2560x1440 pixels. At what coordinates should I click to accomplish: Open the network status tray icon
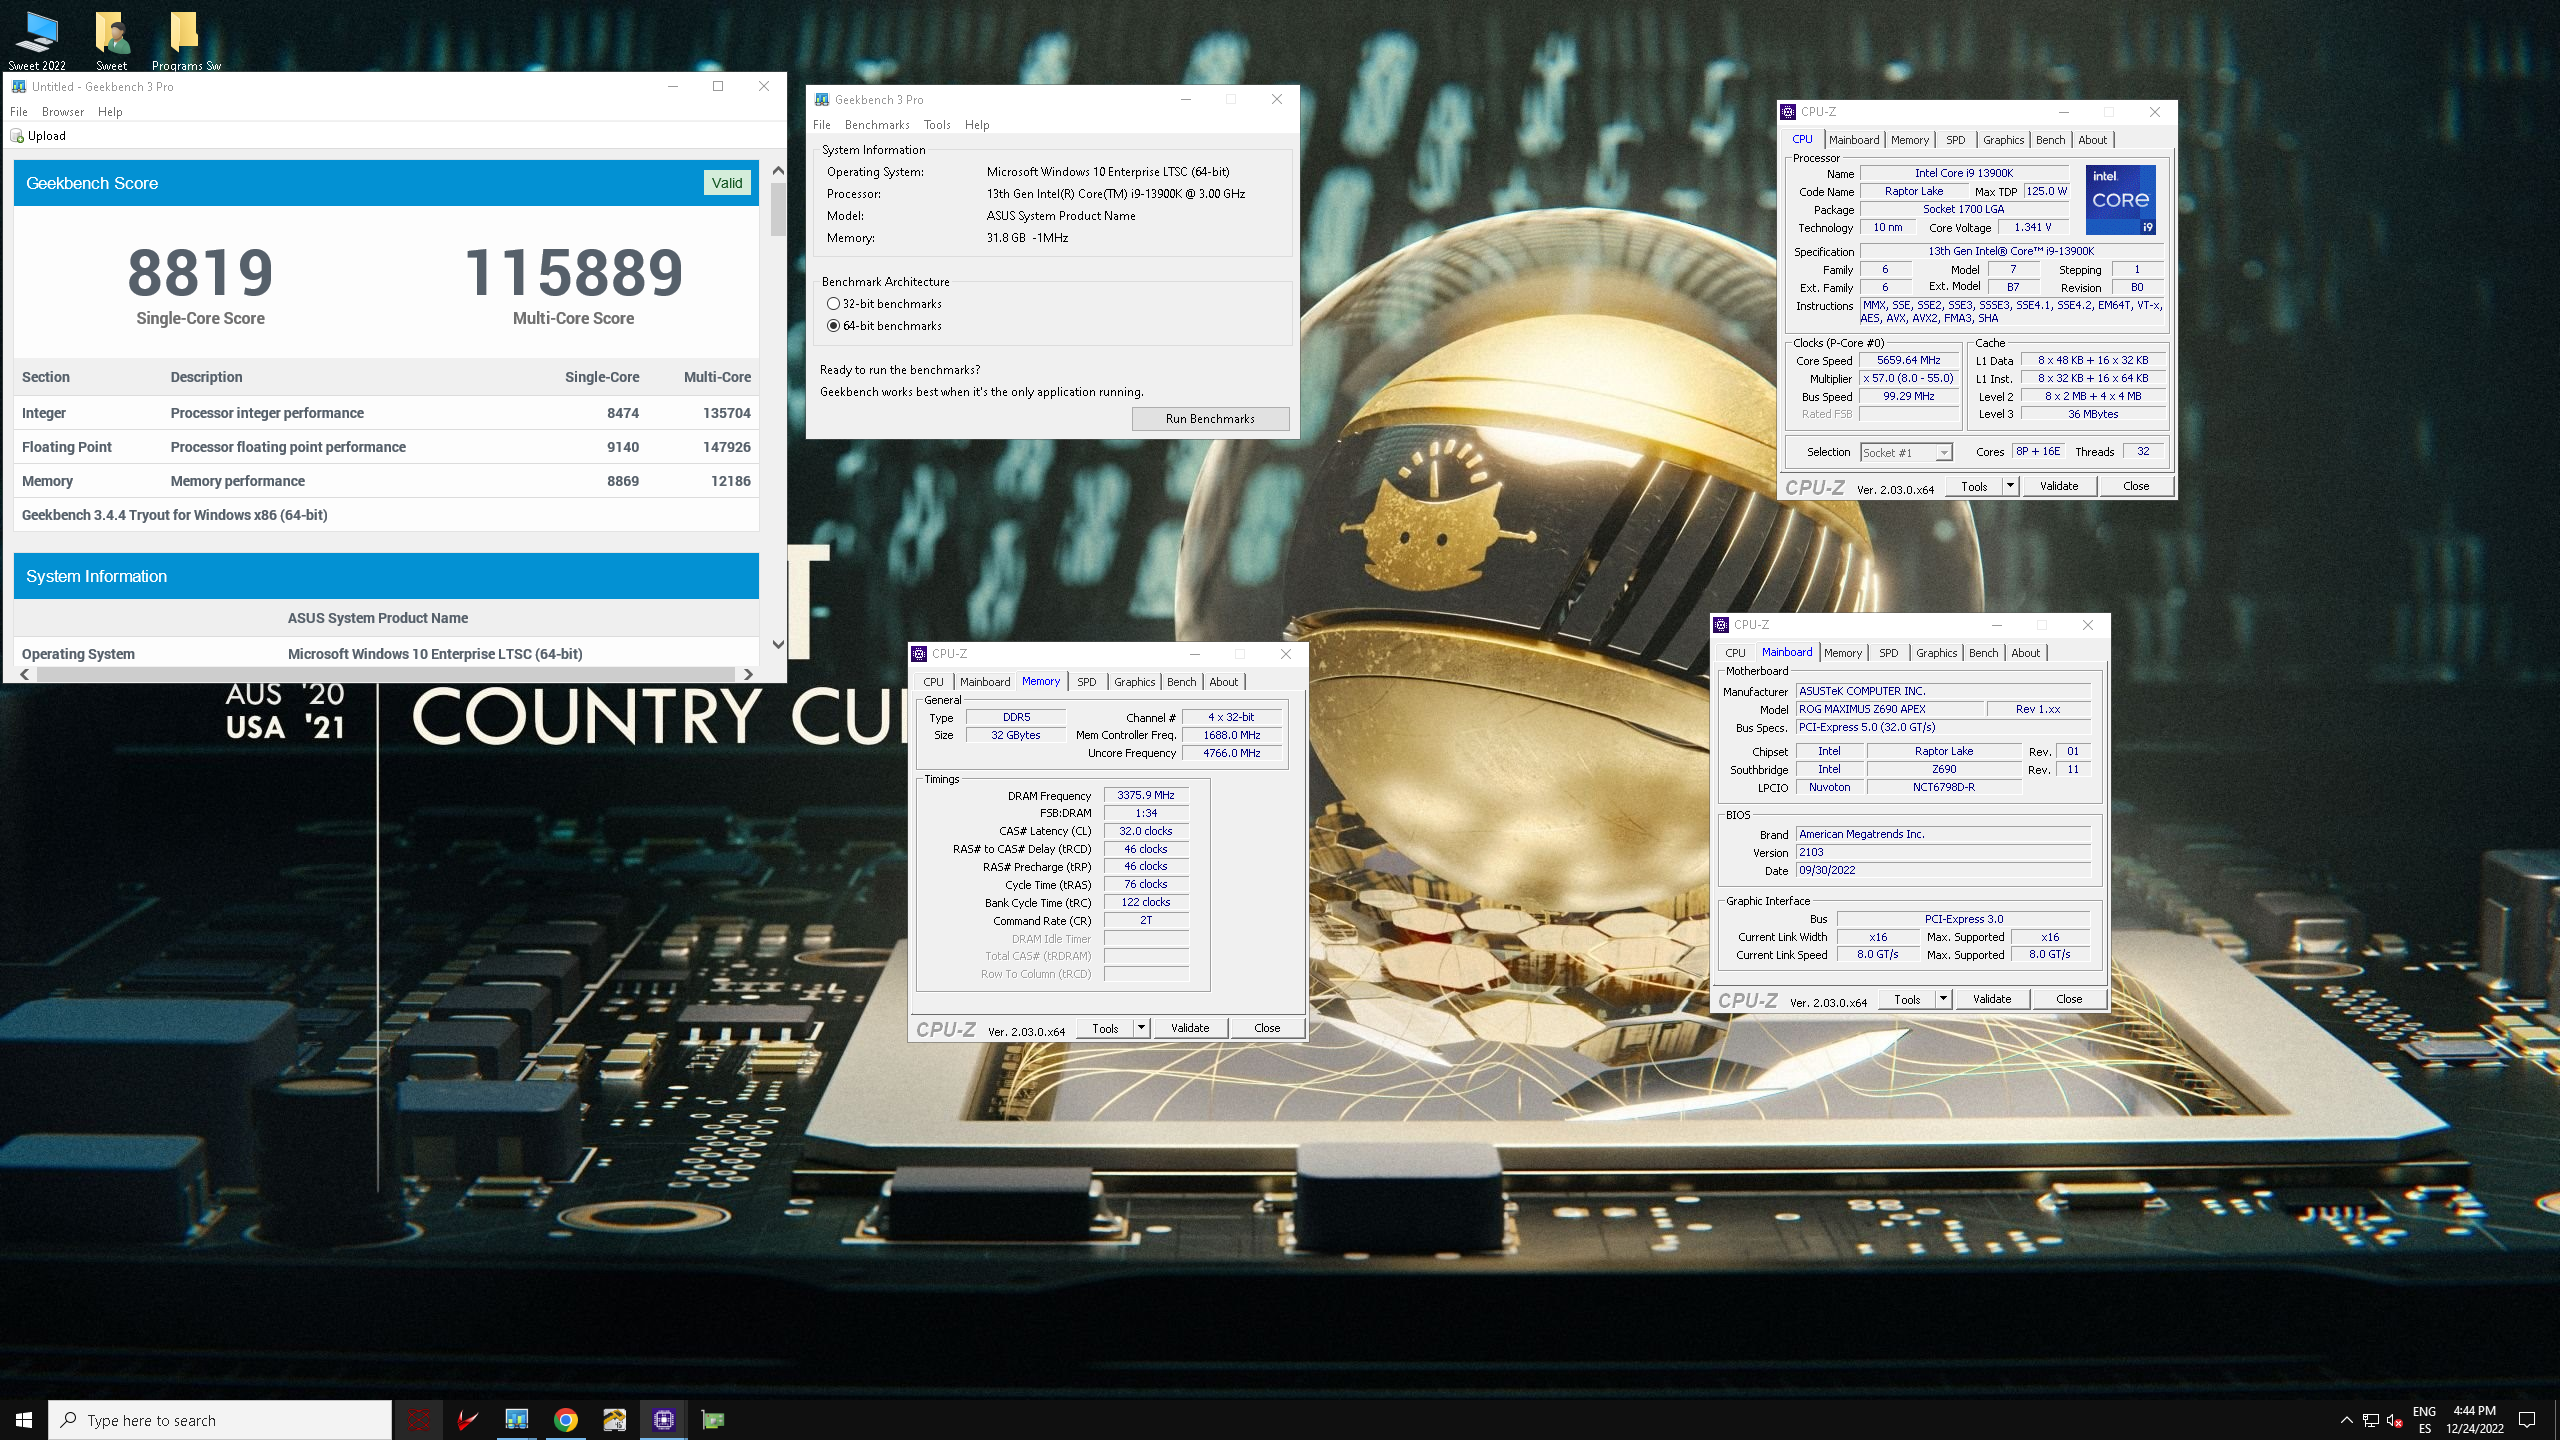pyautogui.click(x=2370, y=1420)
